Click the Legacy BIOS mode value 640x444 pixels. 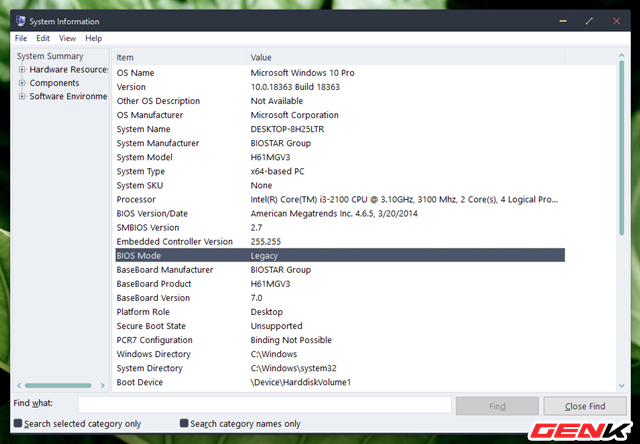click(264, 256)
